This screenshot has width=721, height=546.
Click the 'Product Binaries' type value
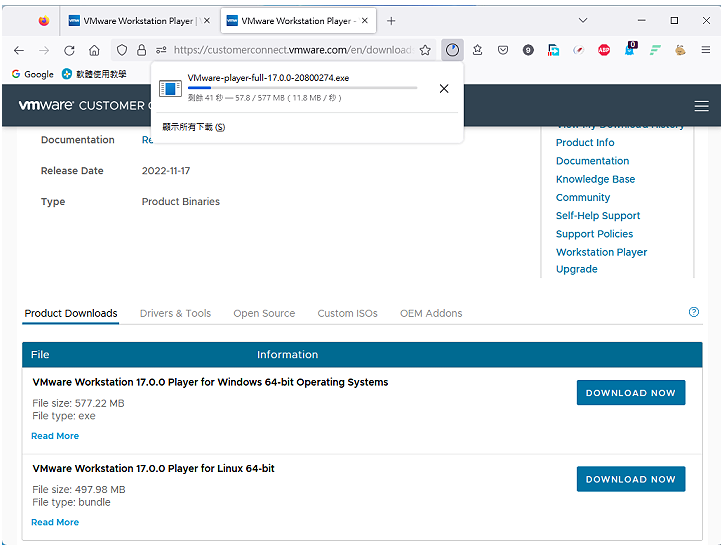click(x=181, y=201)
